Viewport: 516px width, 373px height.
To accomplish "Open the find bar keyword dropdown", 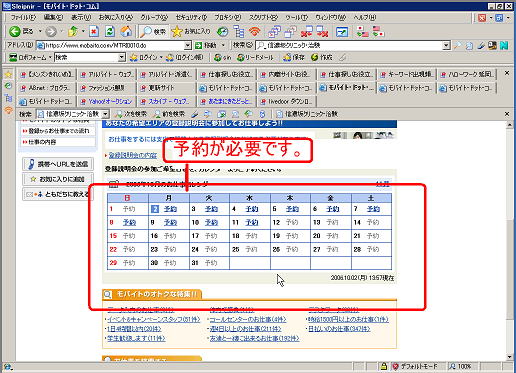I will [105, 114].
